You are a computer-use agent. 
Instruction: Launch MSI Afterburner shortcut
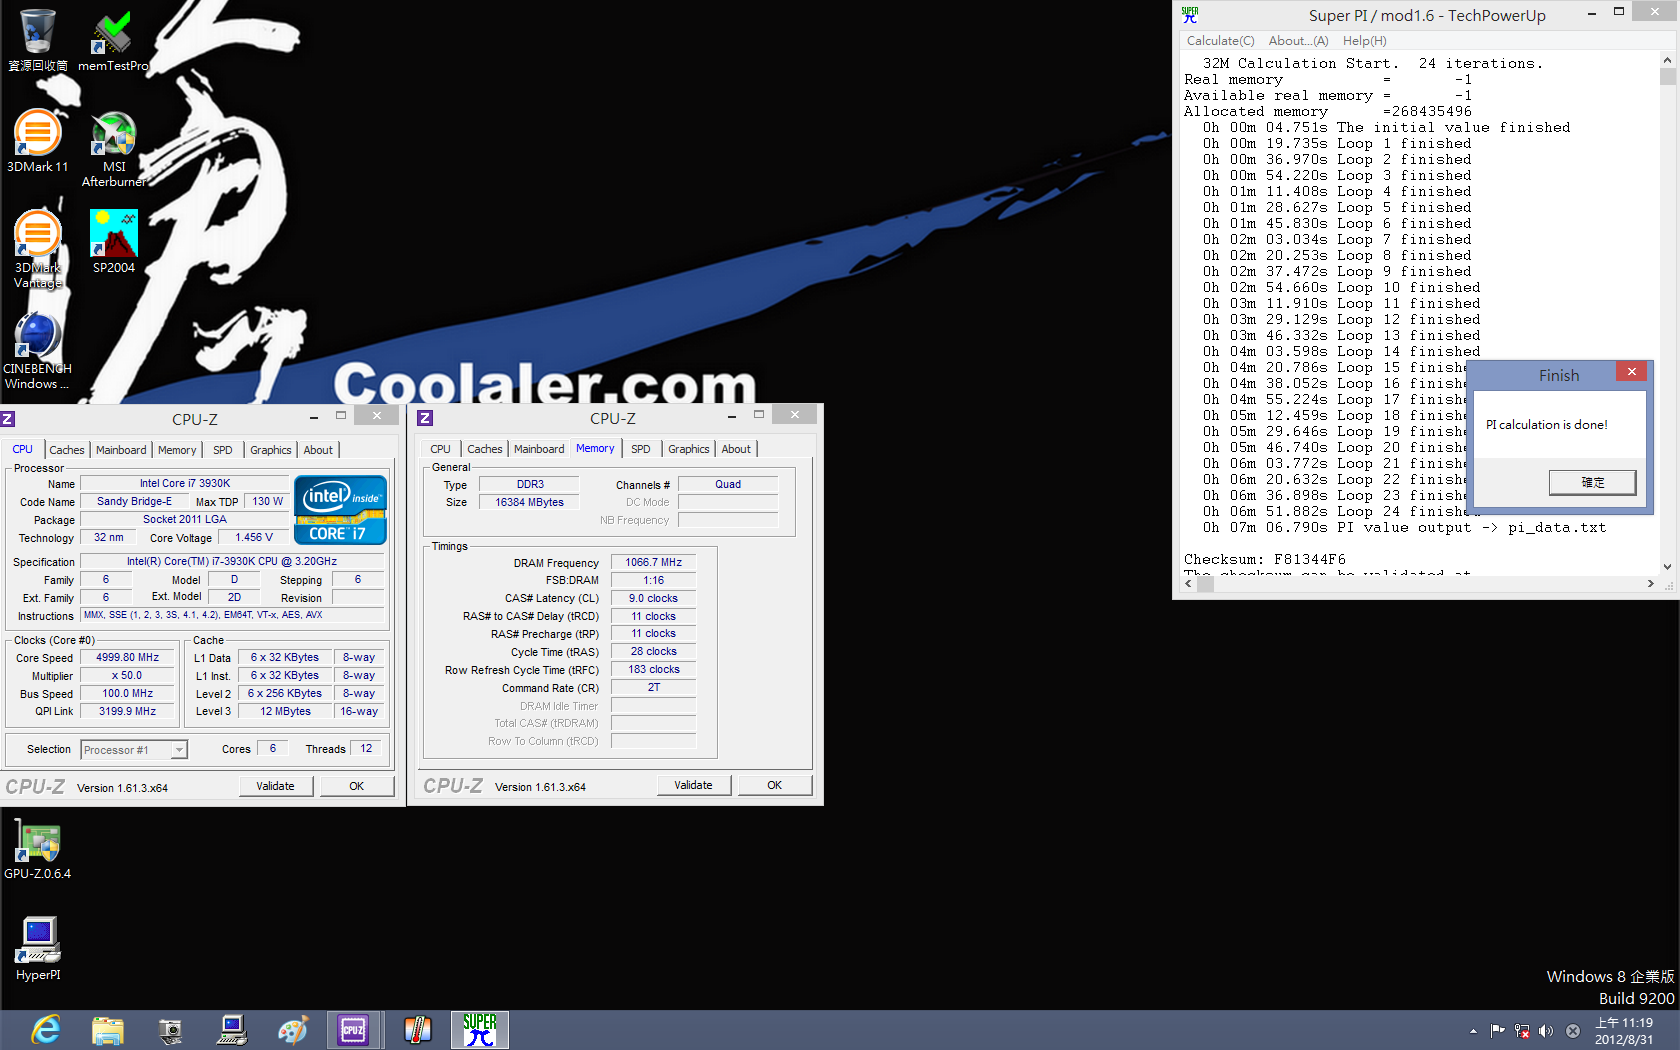click(114, 148)
